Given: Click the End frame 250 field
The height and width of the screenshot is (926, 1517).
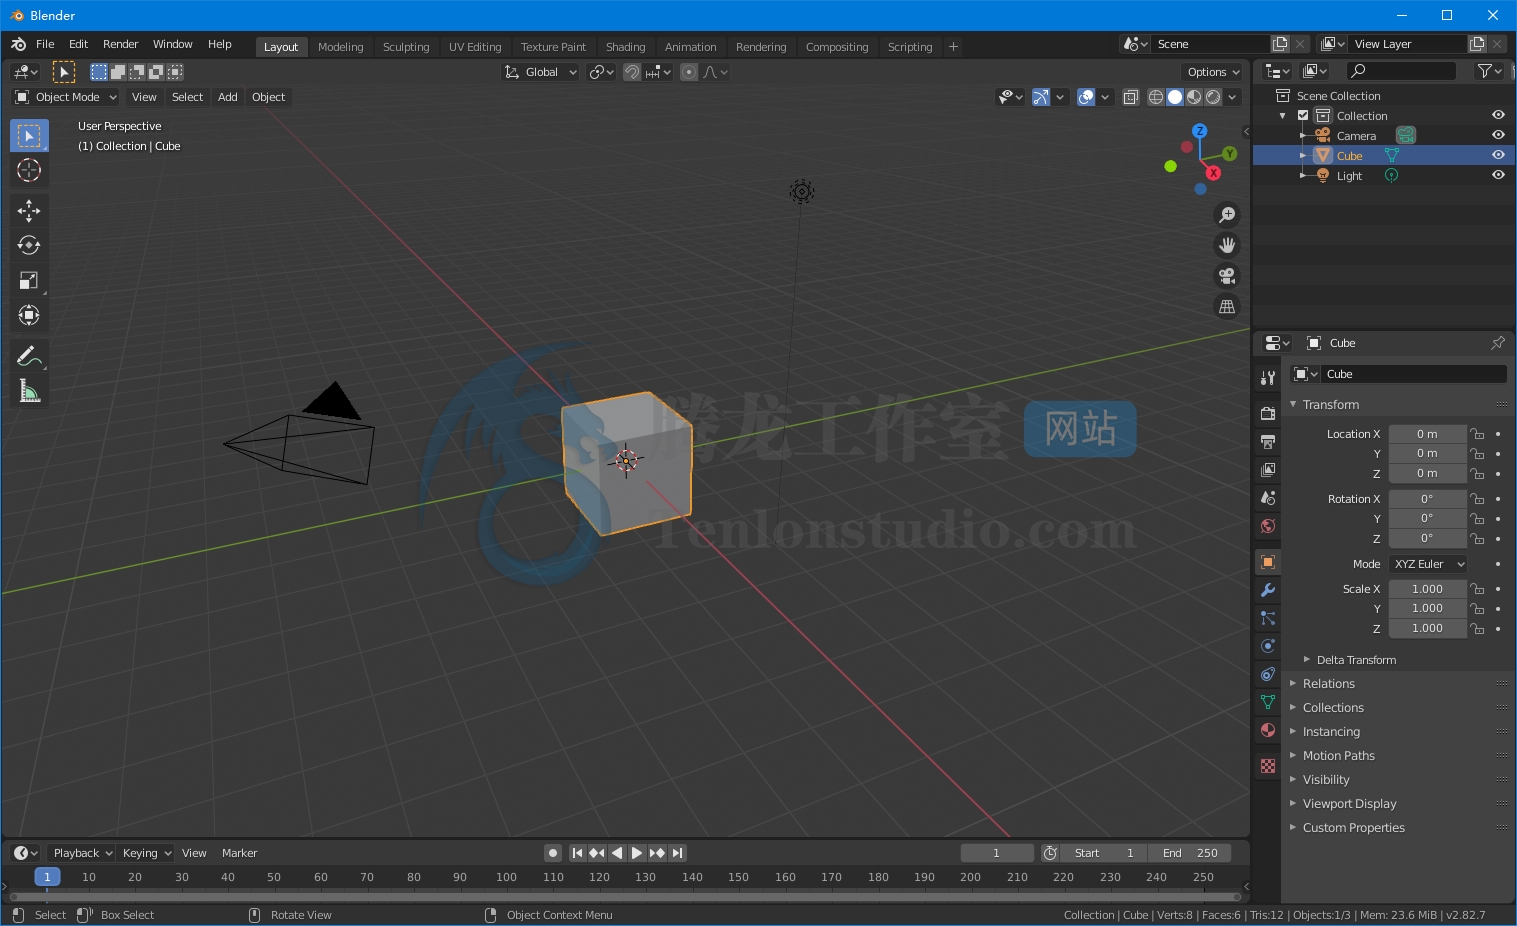Looking at the screenshot, I should pyautogui.click(x=1190, y=853).
